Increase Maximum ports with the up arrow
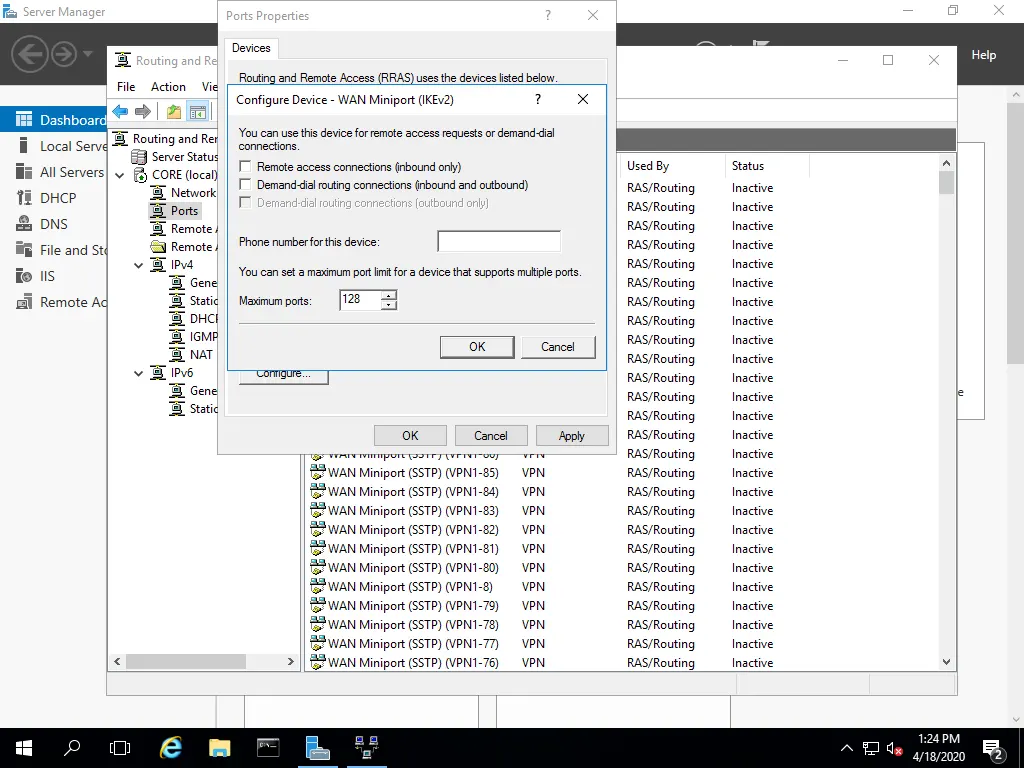The width and height of the screenshot is (1024, 768). (x=389, y=295)
